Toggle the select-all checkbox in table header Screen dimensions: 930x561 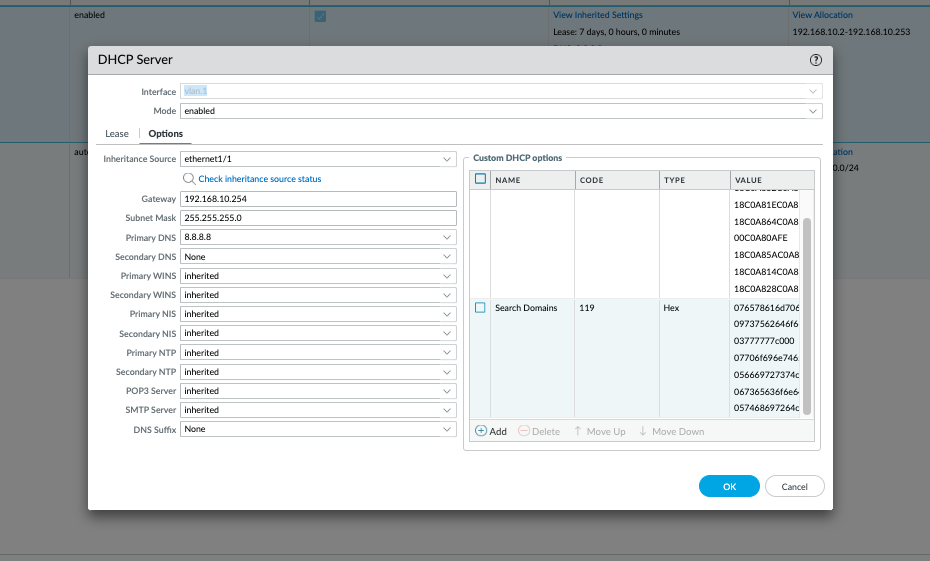(480, 180)
